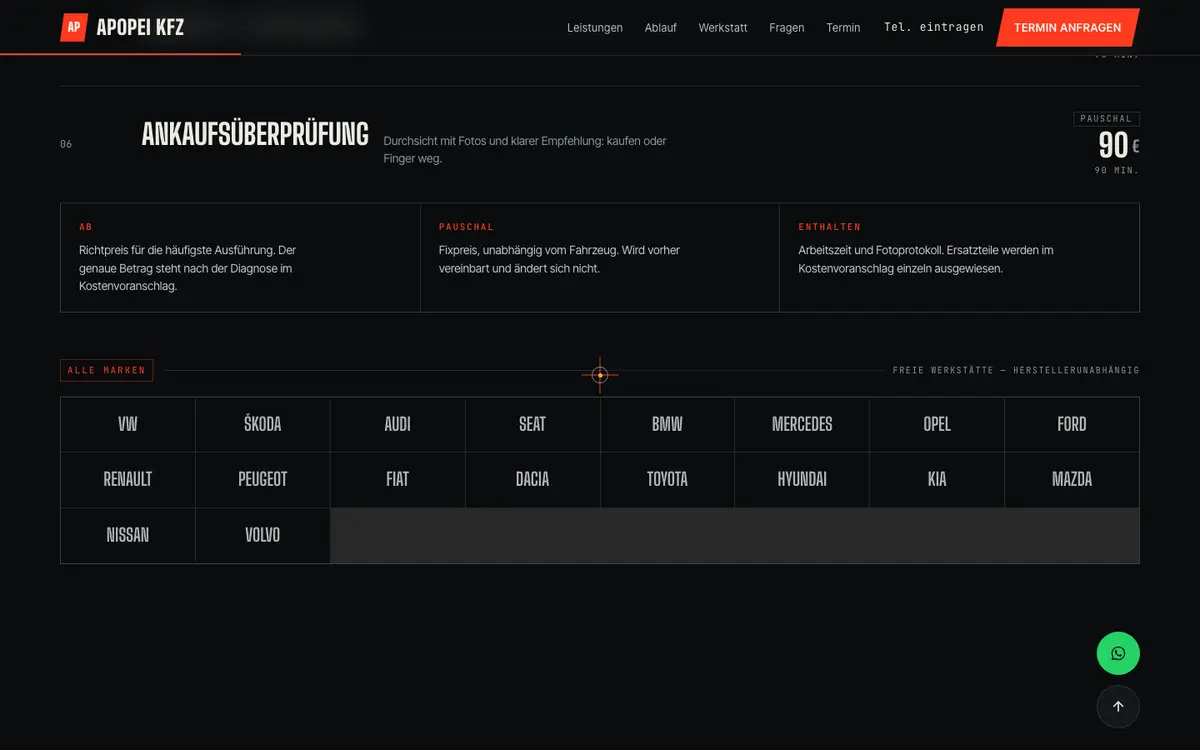
Task: Click the orange crosshair target marker
Action: tap(600, 375)
